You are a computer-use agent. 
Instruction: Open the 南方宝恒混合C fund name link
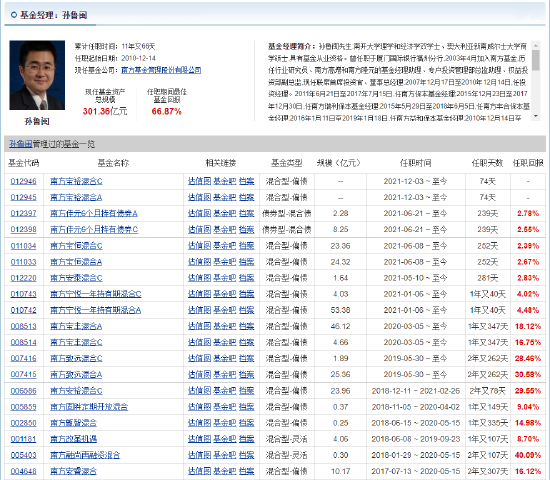[x=76, y=246]
